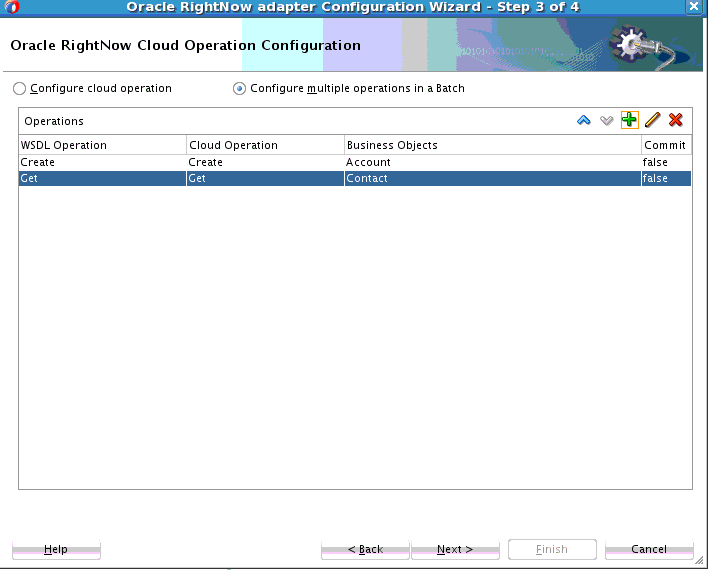Delete selected operation with red X
This screenshot has height=570, width=708.
675,120
